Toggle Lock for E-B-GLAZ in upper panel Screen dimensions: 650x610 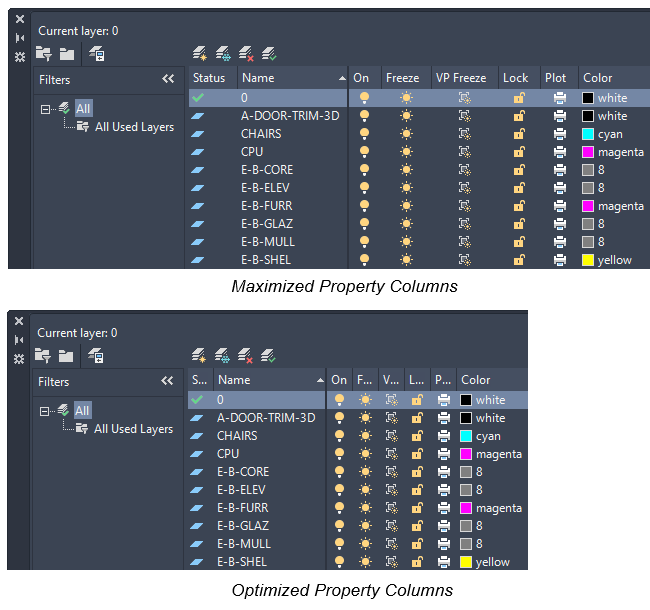519,224
